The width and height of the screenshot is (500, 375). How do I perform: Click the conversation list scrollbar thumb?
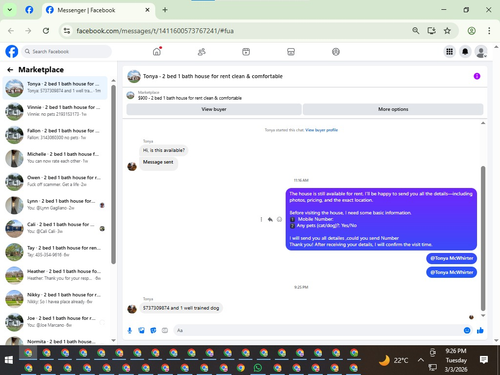coord(113,174)
